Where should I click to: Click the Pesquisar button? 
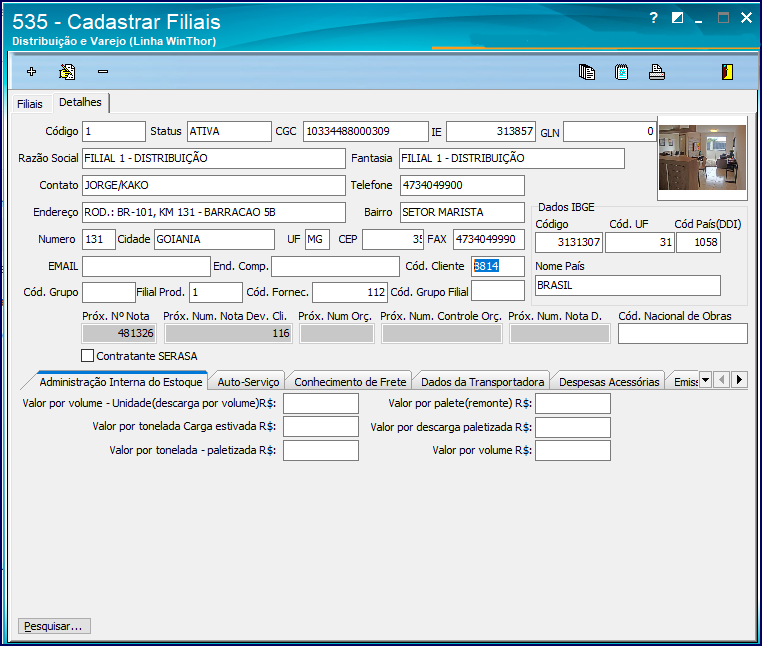point(54,626)
